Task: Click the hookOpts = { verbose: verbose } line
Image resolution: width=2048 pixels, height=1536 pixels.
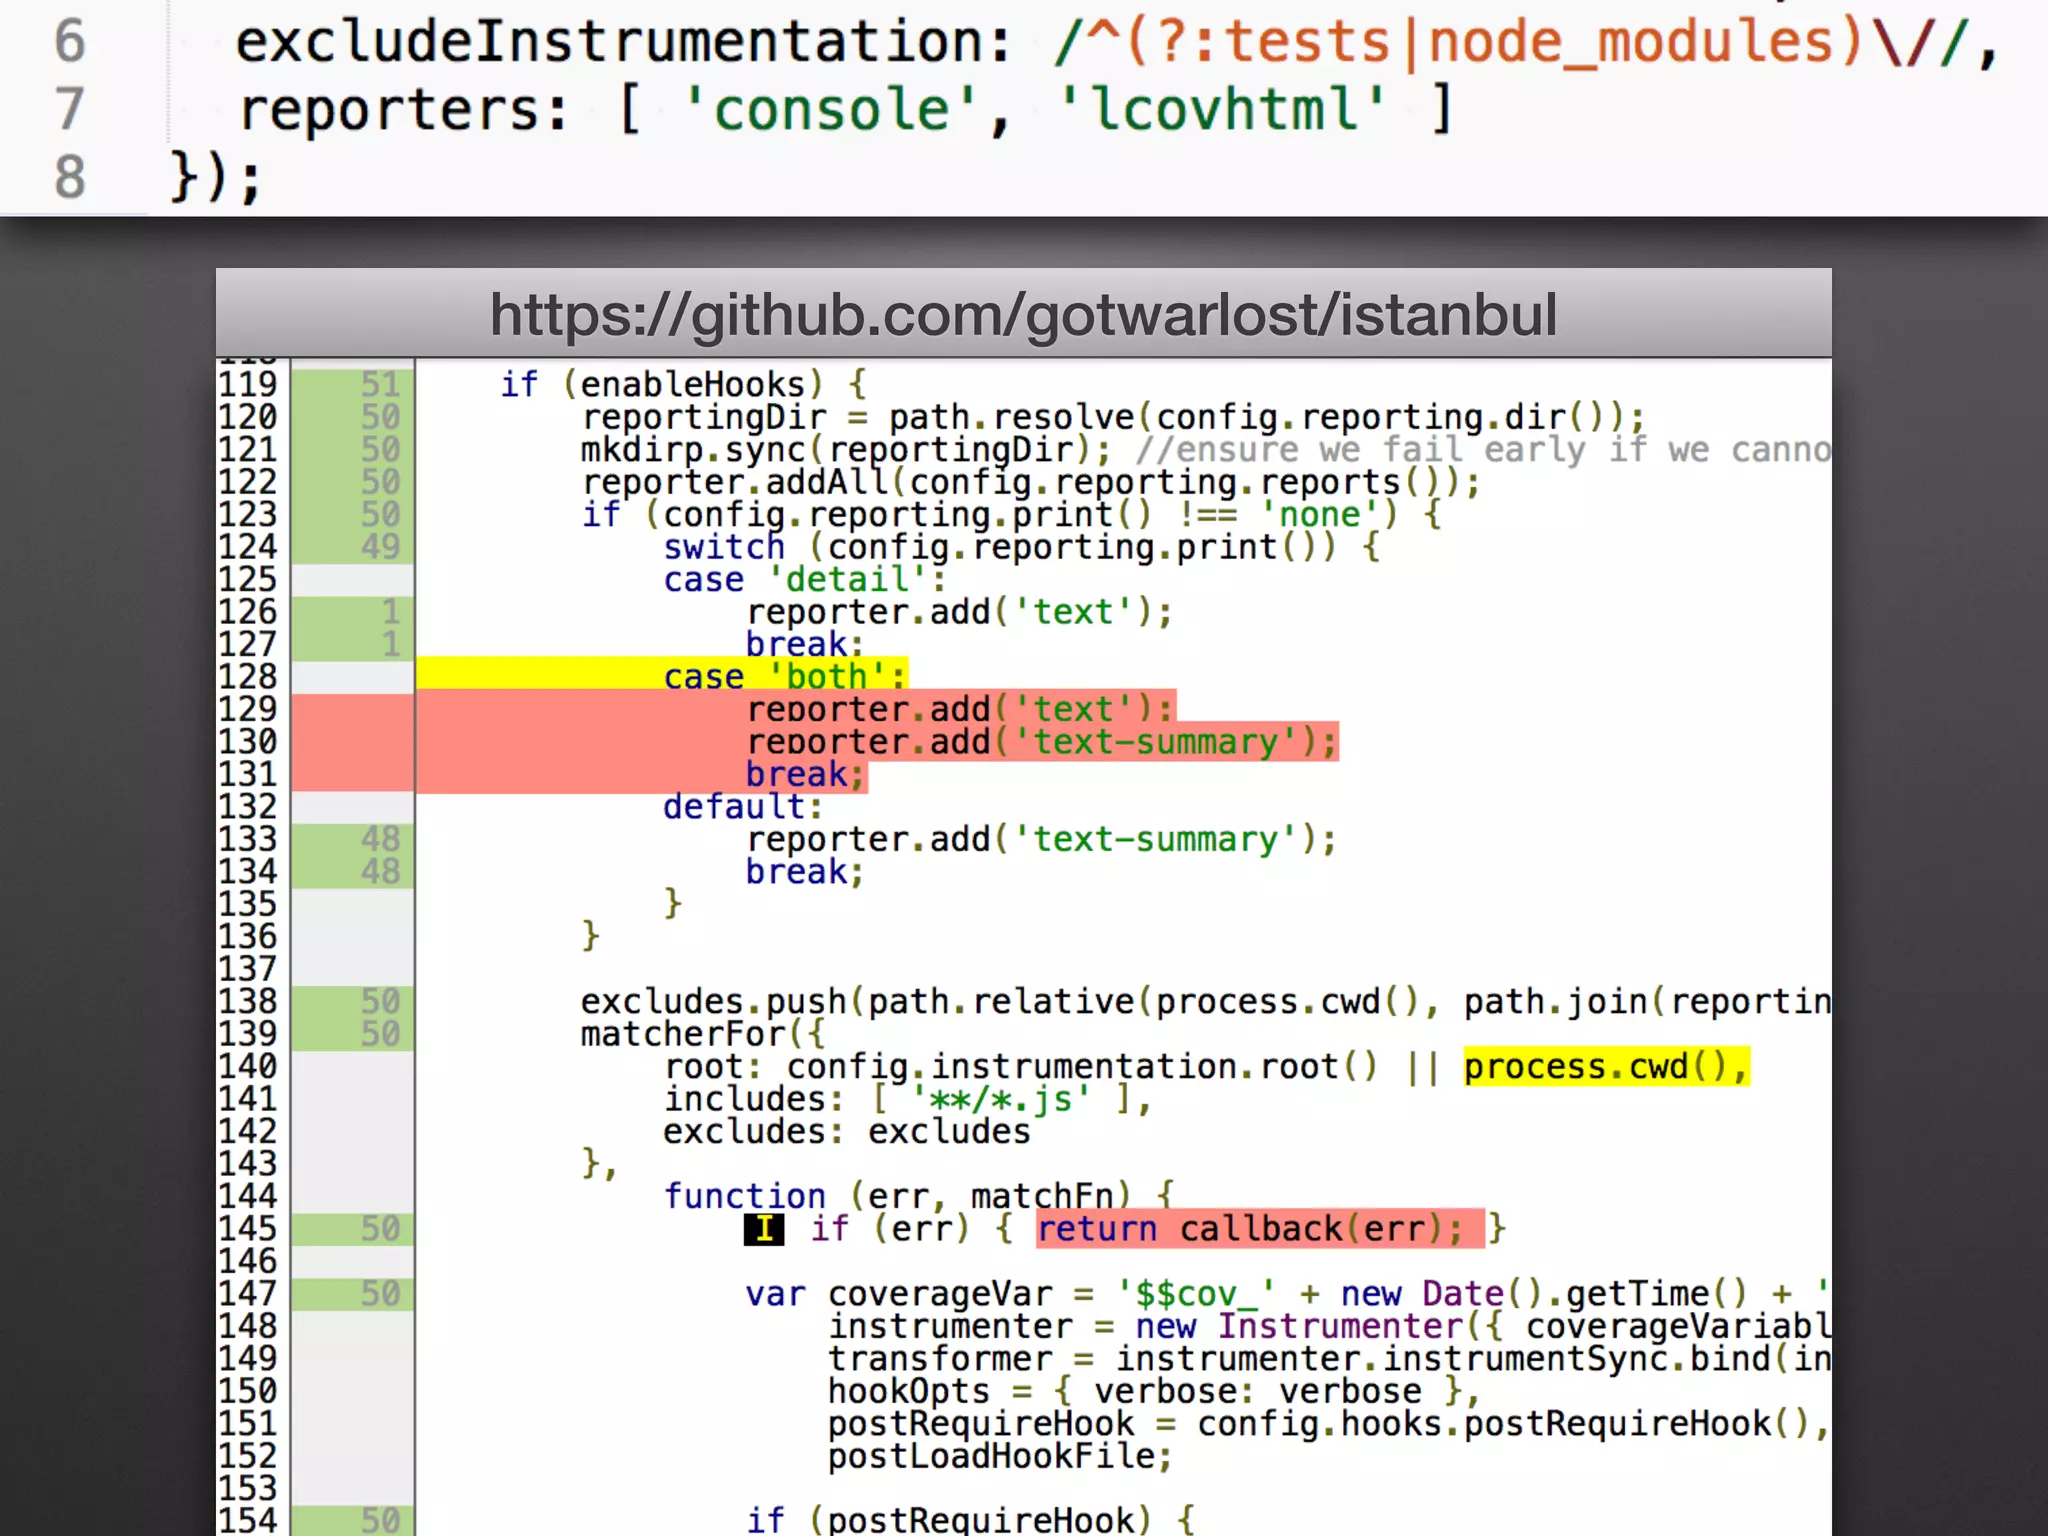Action: tap(1154, 1392)
